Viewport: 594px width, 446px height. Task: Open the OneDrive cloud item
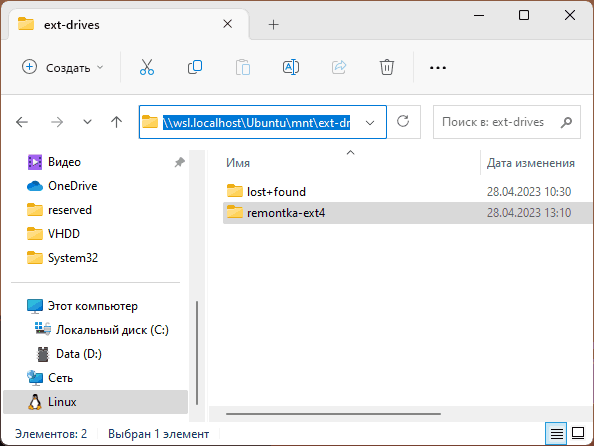[62, 186]
